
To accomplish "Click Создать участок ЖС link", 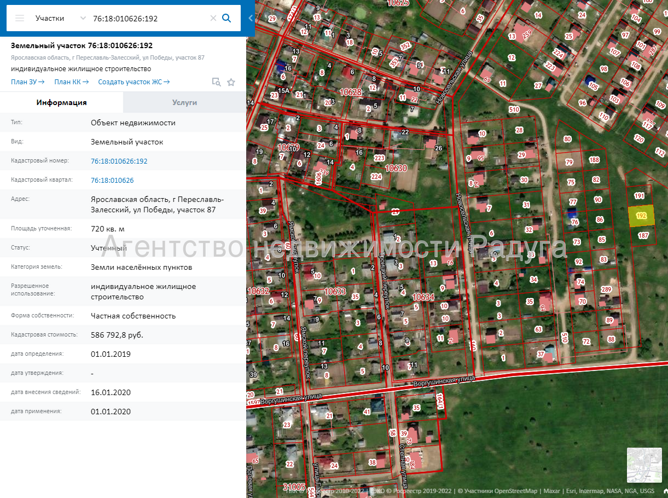I will (134, 82).
